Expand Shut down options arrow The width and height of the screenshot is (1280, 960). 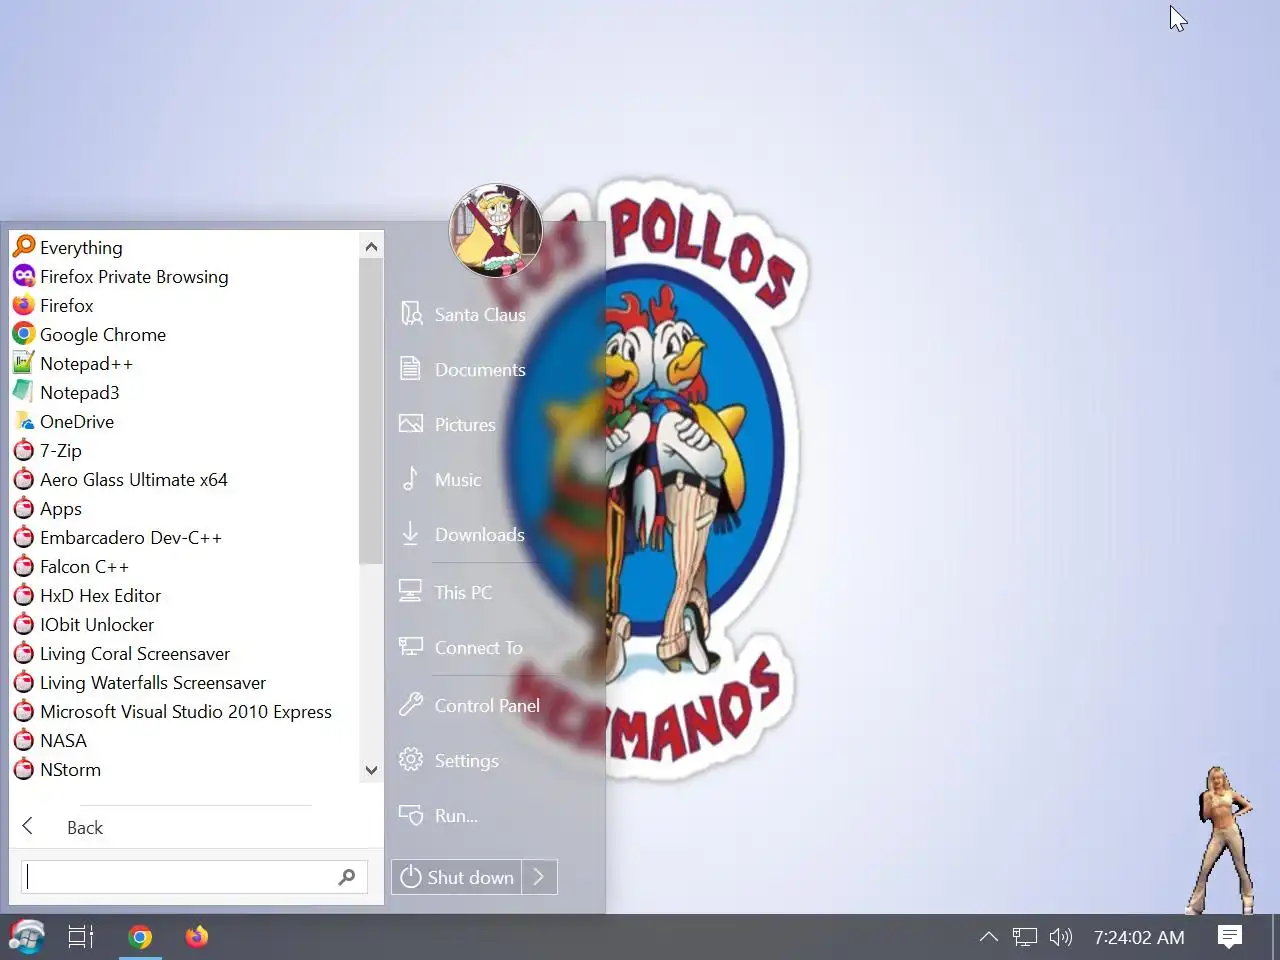click(539, 877)
